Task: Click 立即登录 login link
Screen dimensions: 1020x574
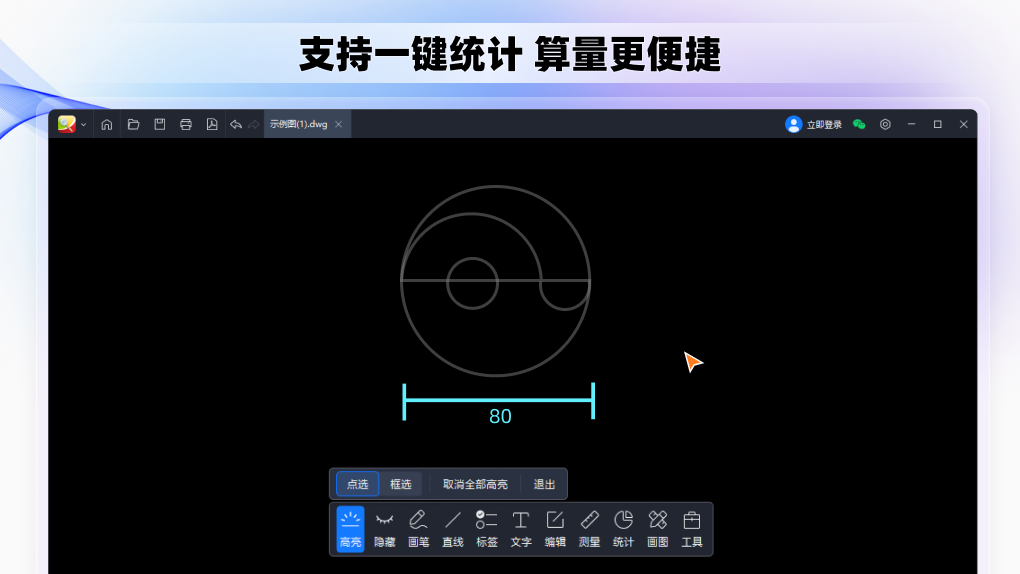Action: click(x=824, y=124)
